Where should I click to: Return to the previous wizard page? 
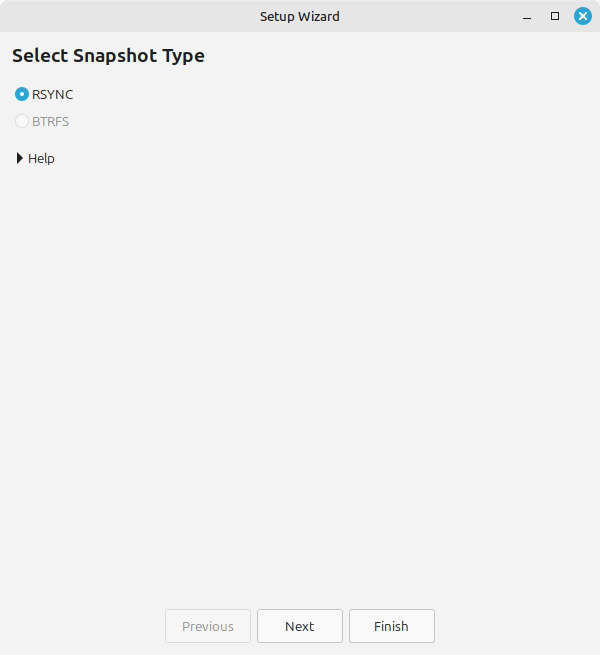[208, 626]
